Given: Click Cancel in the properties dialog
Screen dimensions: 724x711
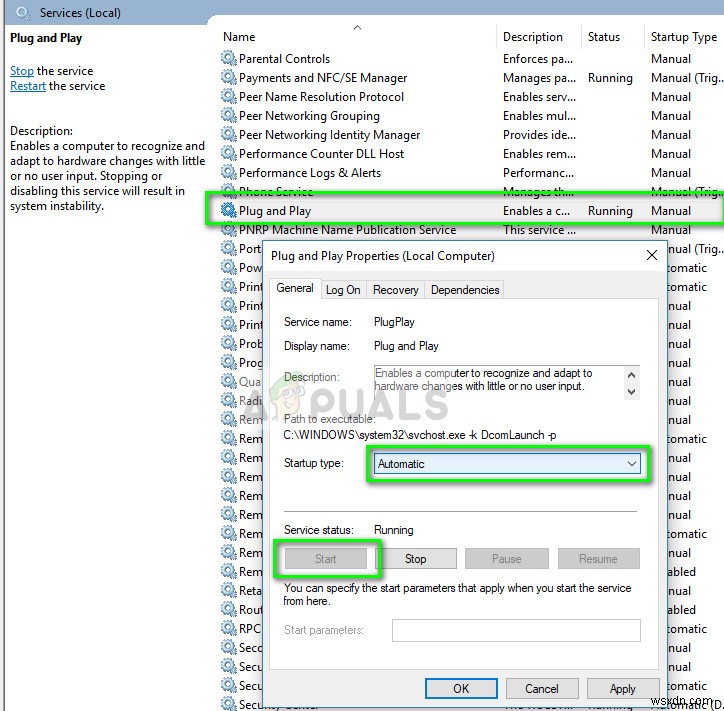Looking at the screenshot, I should (x=542, y=689).
